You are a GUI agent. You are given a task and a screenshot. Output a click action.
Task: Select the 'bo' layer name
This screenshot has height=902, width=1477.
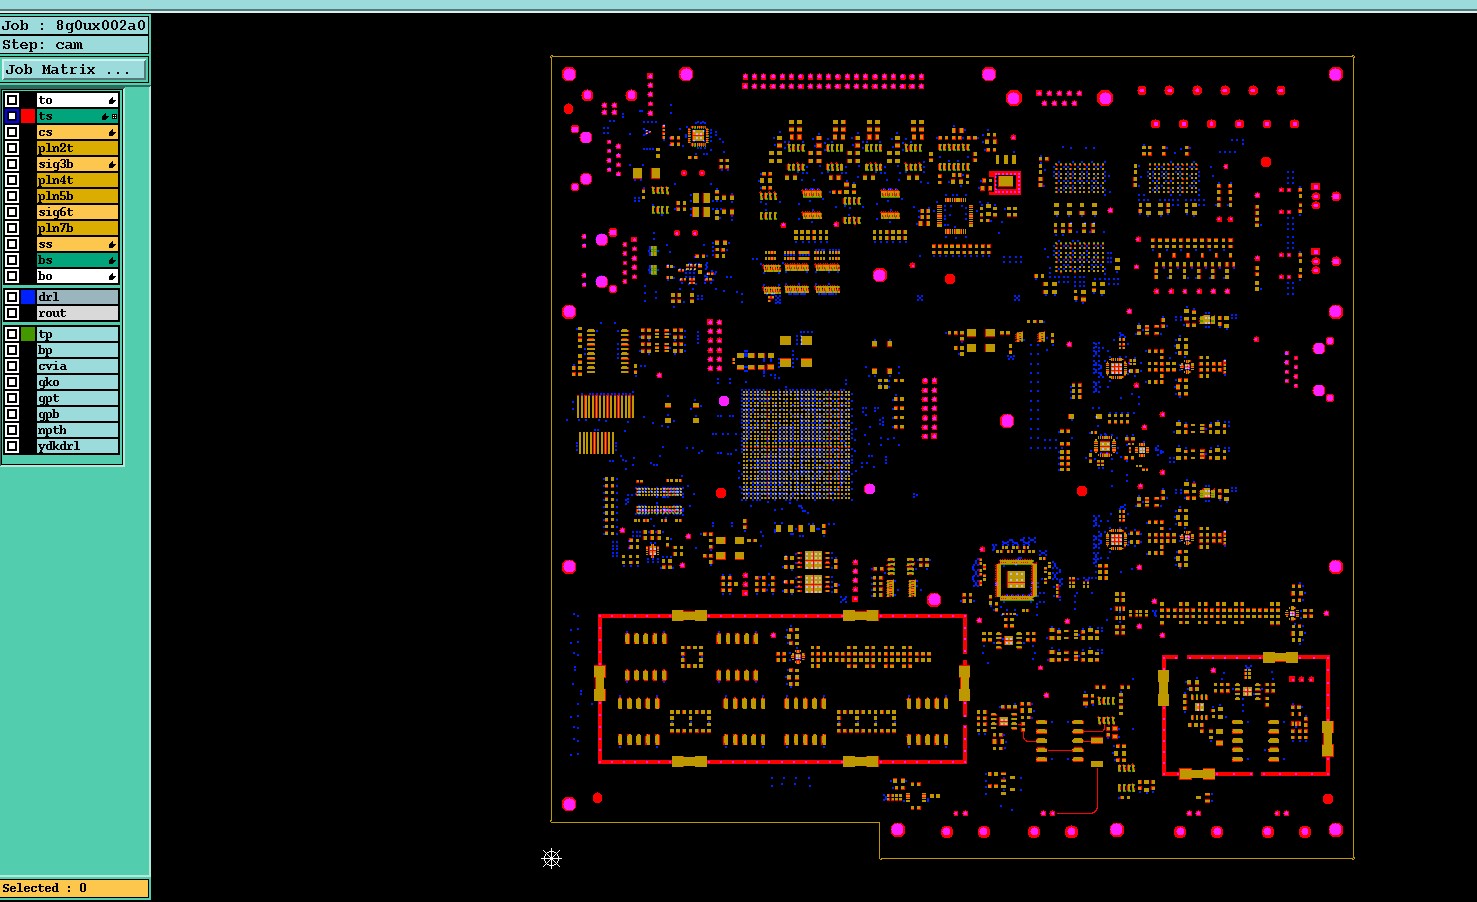pyautogui.click(x=78, y=276)
